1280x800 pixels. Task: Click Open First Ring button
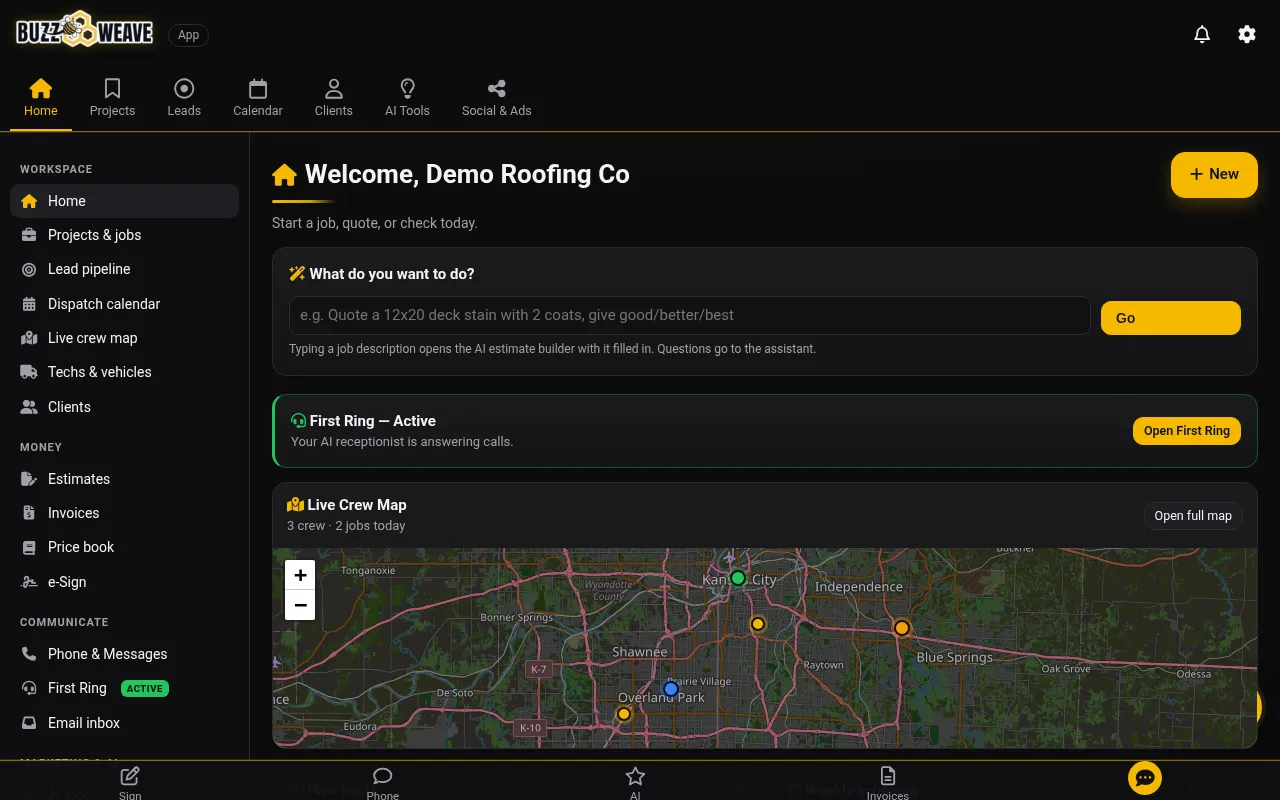click(1187, 431)
